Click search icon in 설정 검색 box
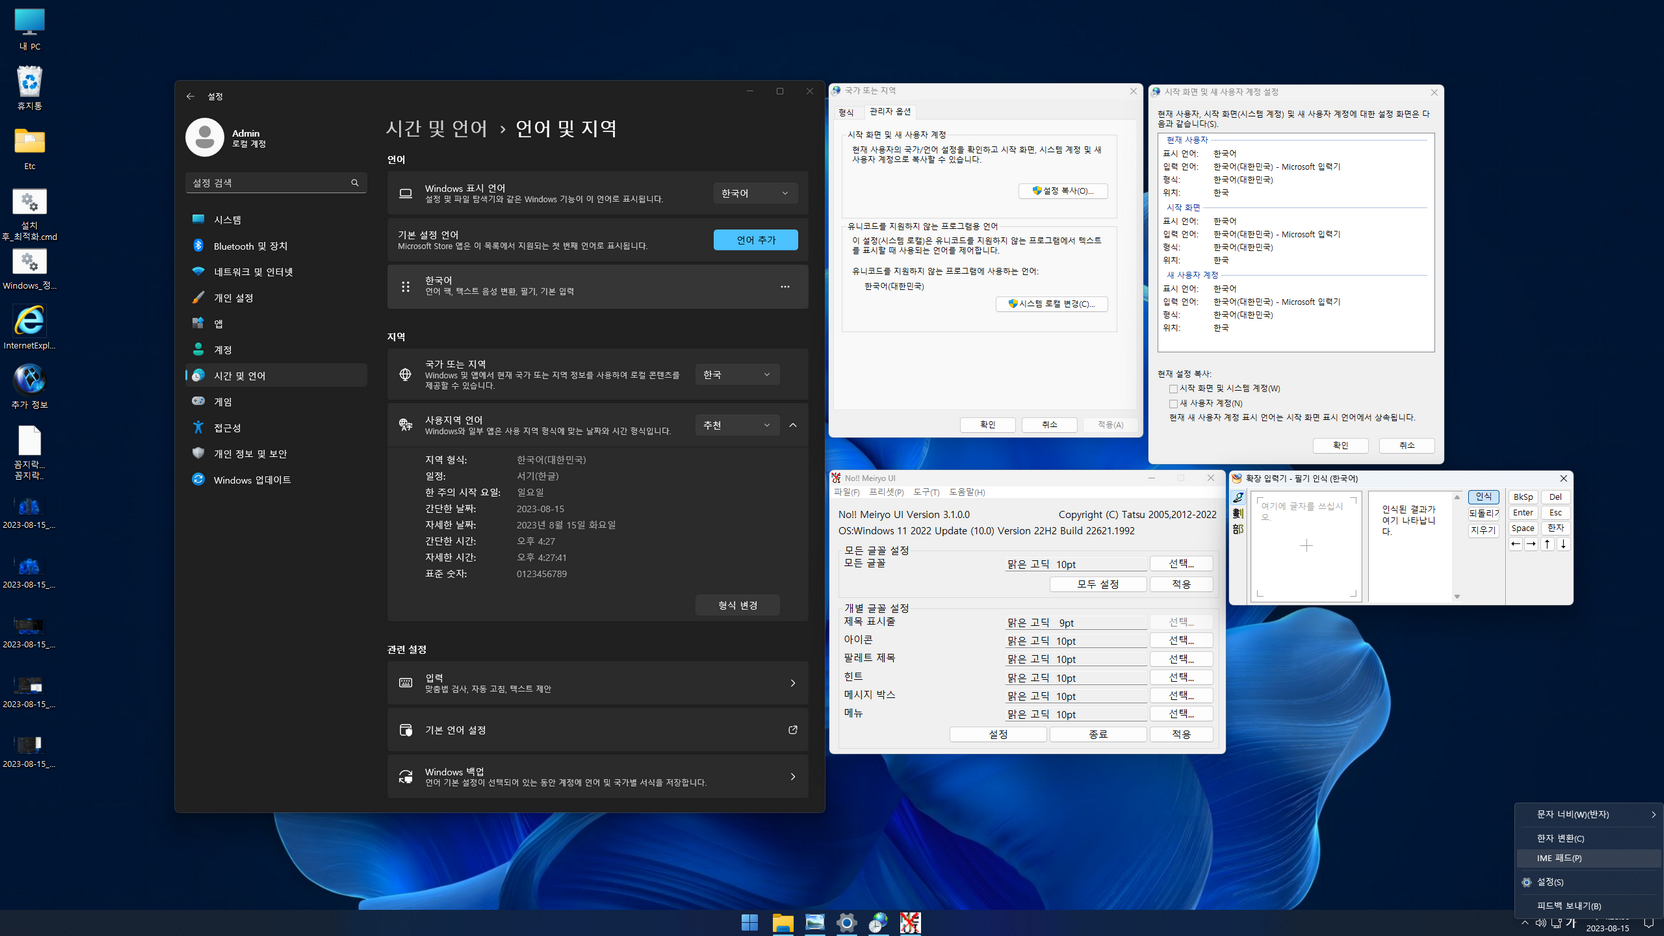The width and height of the screenshot is (1664, 936). click(354, 183)
